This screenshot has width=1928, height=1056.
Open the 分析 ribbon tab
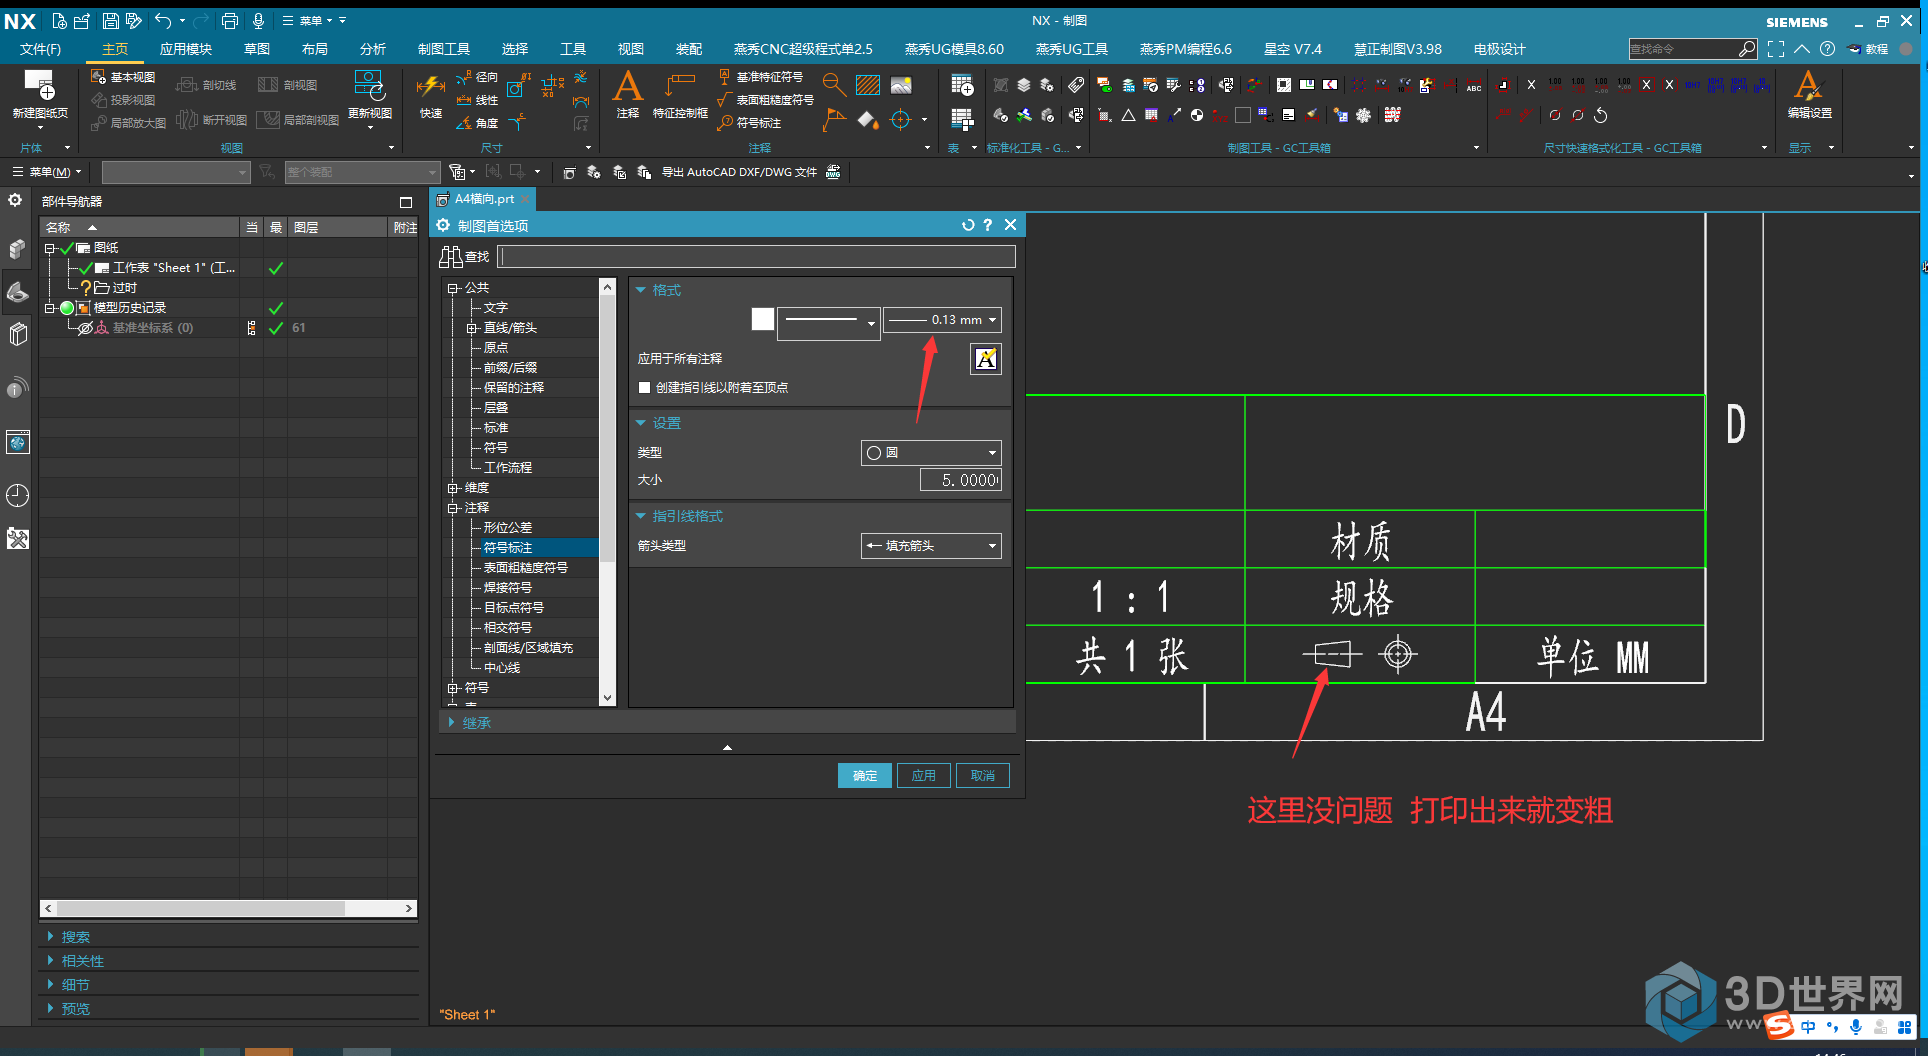[x=373, y=49]
